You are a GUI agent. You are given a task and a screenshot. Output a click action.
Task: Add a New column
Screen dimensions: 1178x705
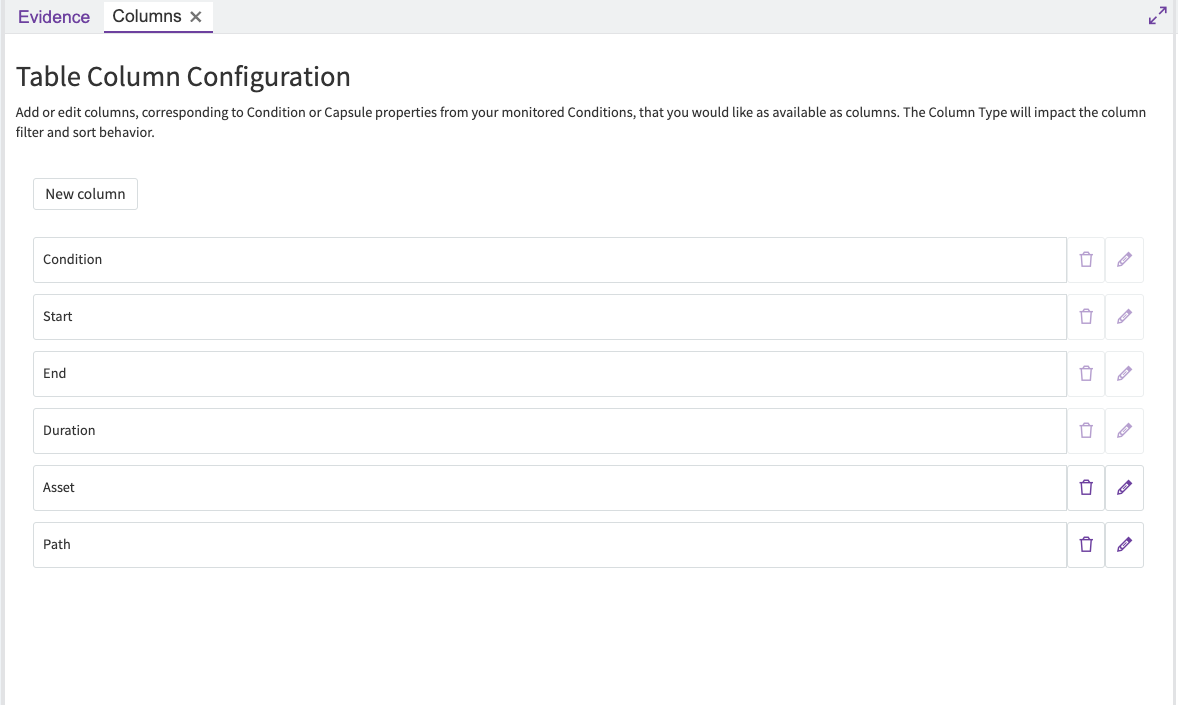click(x=86, y=194)
